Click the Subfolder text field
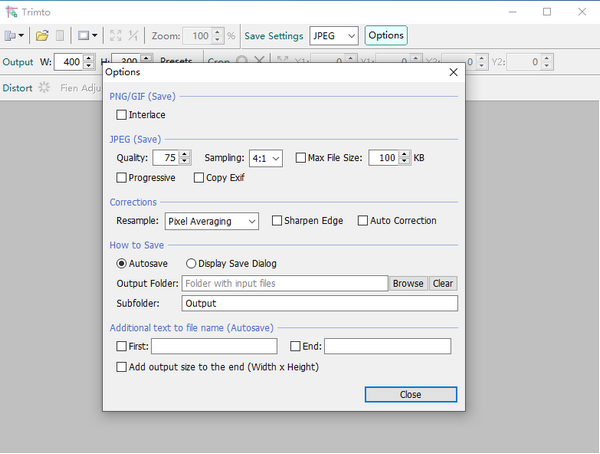The height and width of the screenshot is (454, 600). (x=319, y=304)
